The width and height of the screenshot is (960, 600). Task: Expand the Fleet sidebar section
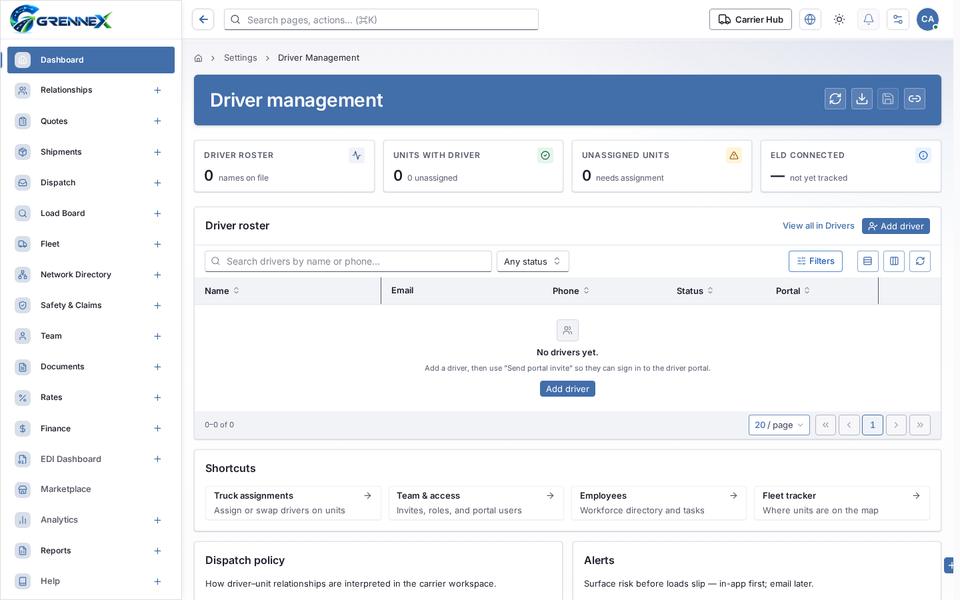point(157,244)
